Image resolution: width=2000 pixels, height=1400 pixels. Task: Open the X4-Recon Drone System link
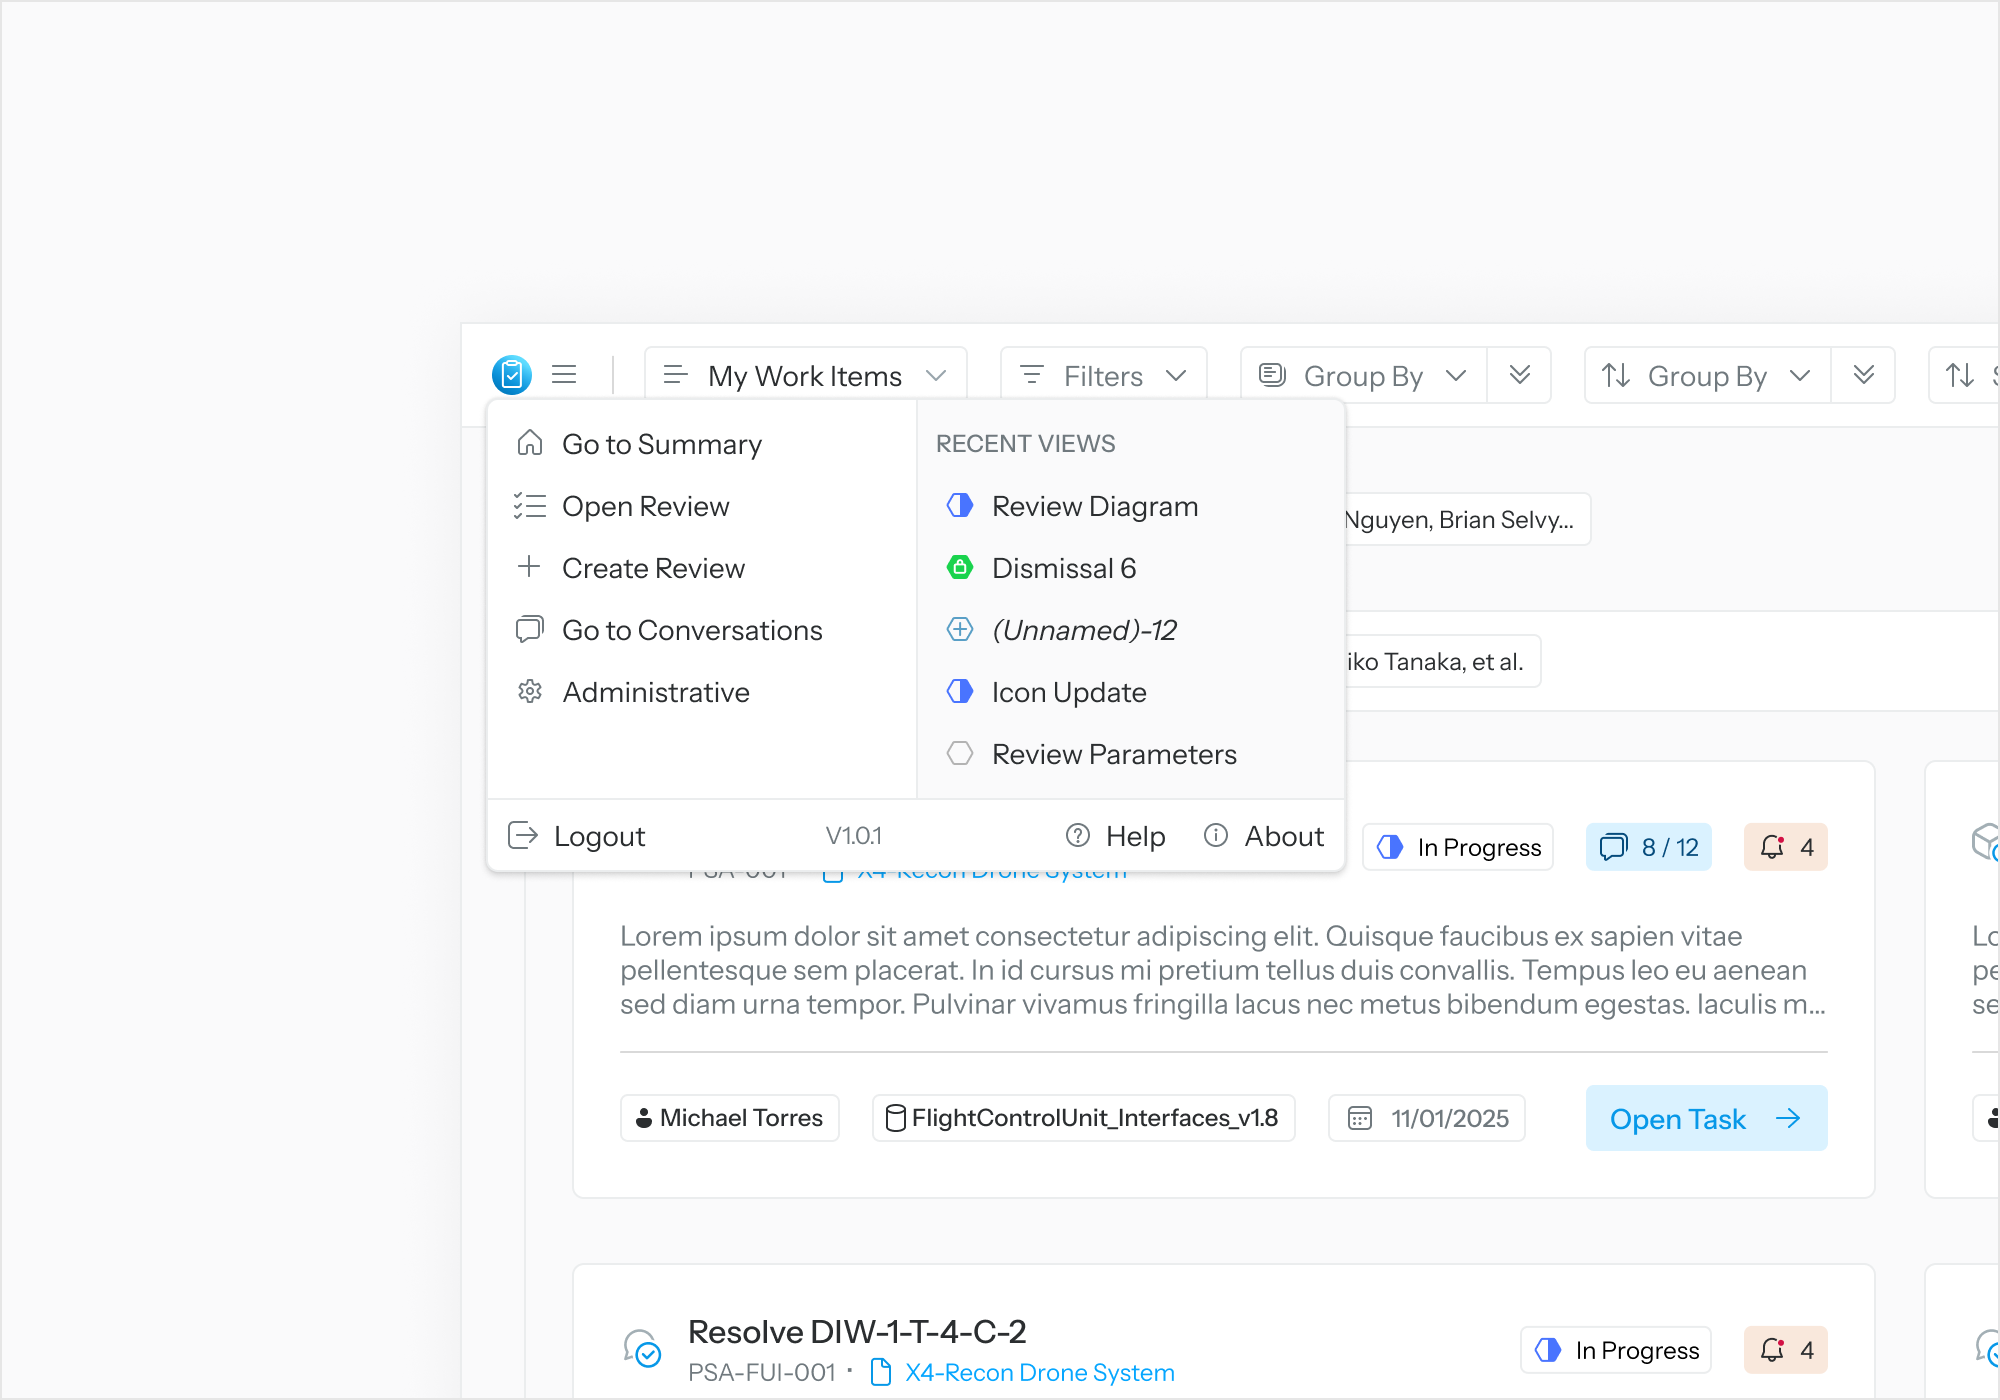click(x=1038, y=1372)
